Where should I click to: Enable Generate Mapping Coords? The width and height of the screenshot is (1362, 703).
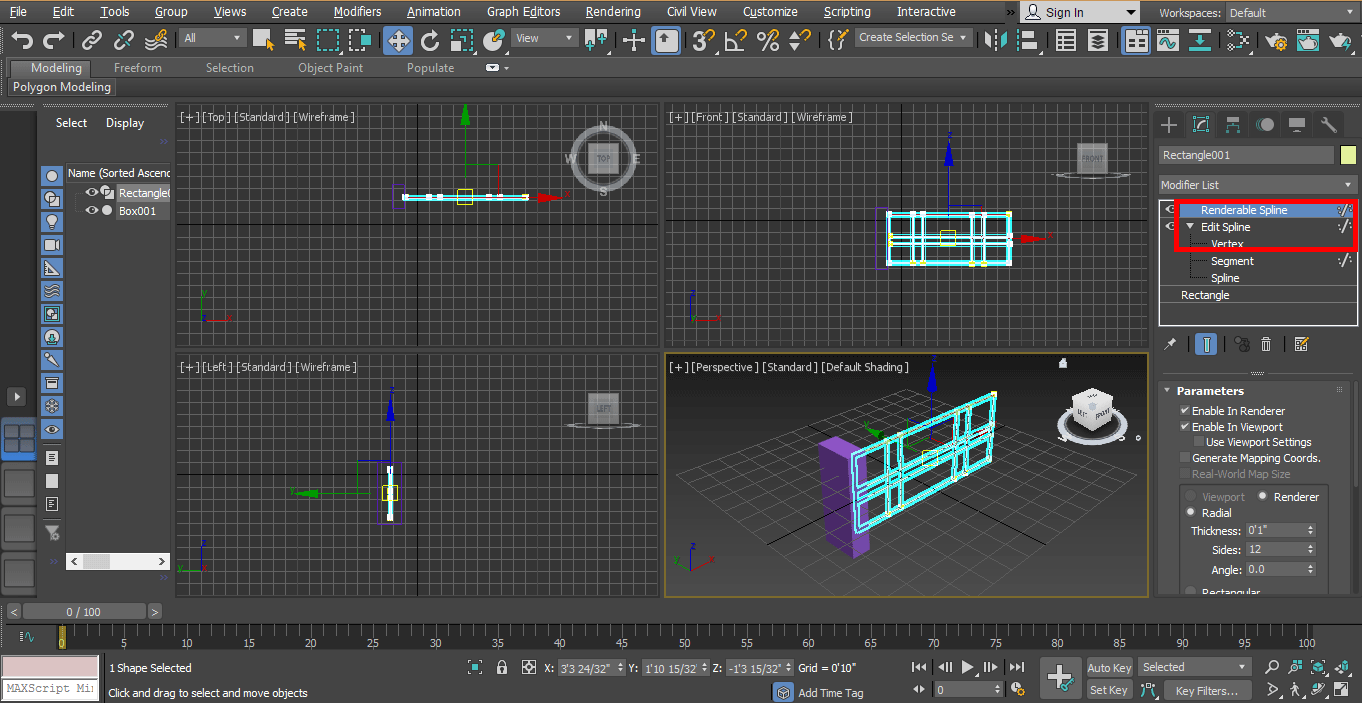(x=1186, y=457)
